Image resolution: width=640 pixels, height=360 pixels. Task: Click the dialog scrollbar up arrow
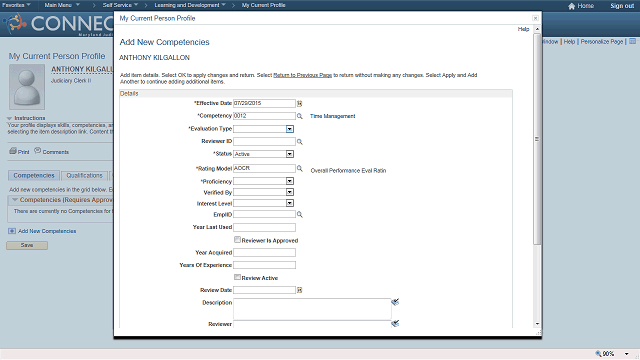(537, 29)
